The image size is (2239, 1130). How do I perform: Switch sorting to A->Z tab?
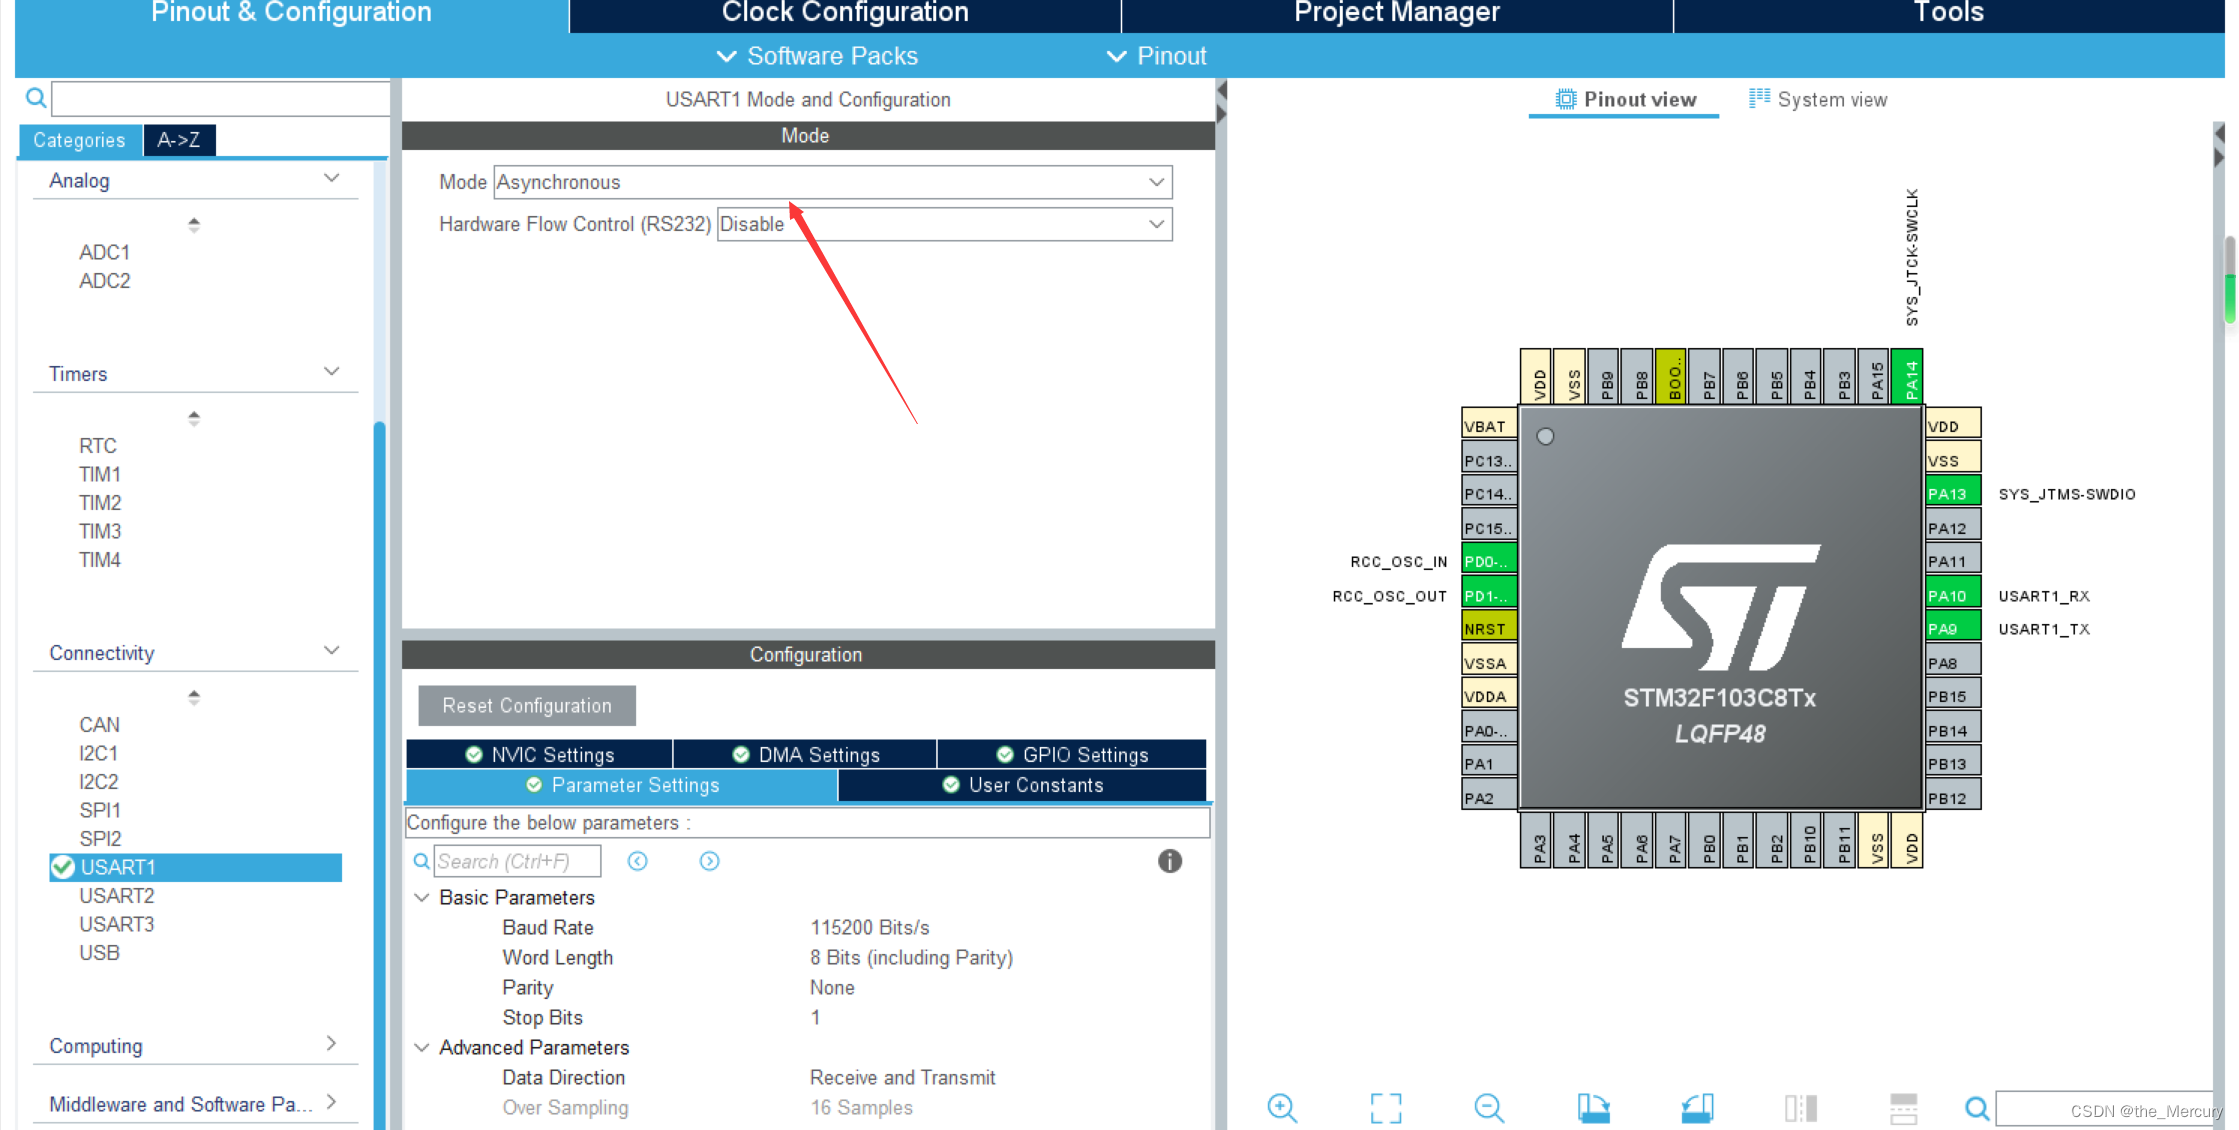pyautogui.click(x=179, y=140)
